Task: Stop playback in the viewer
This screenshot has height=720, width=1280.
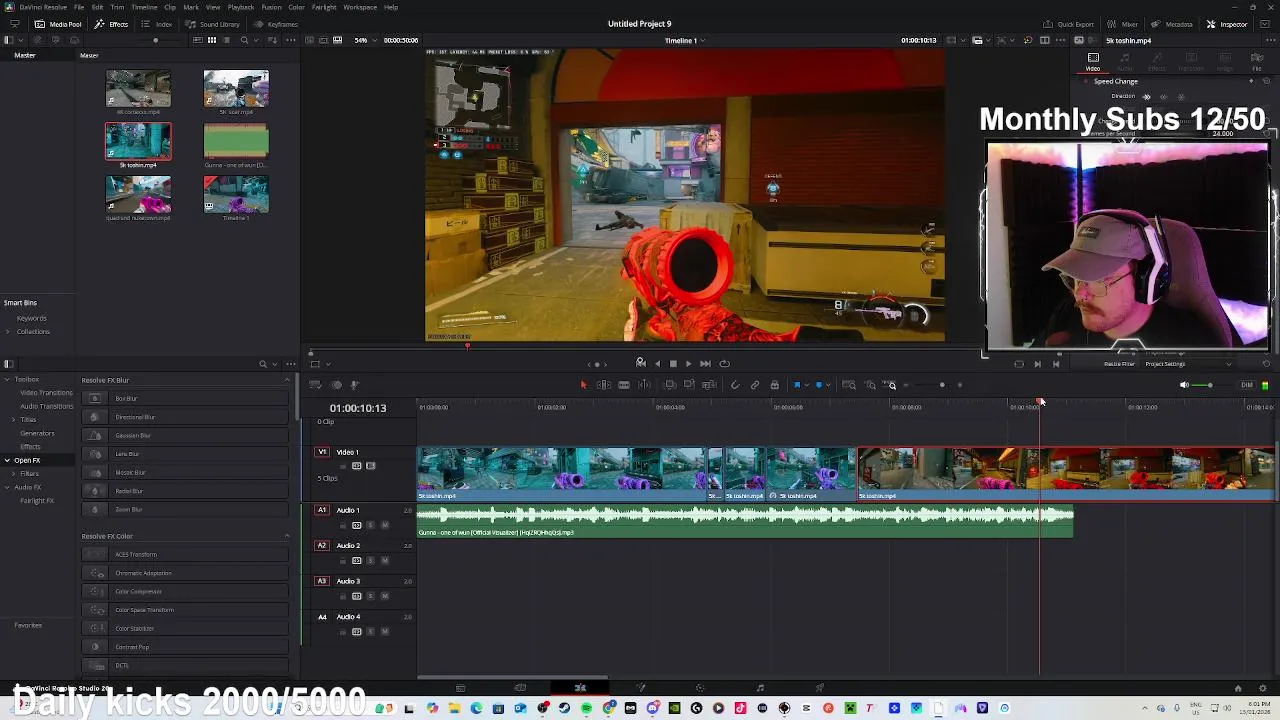Action: (x=673, y=364)
